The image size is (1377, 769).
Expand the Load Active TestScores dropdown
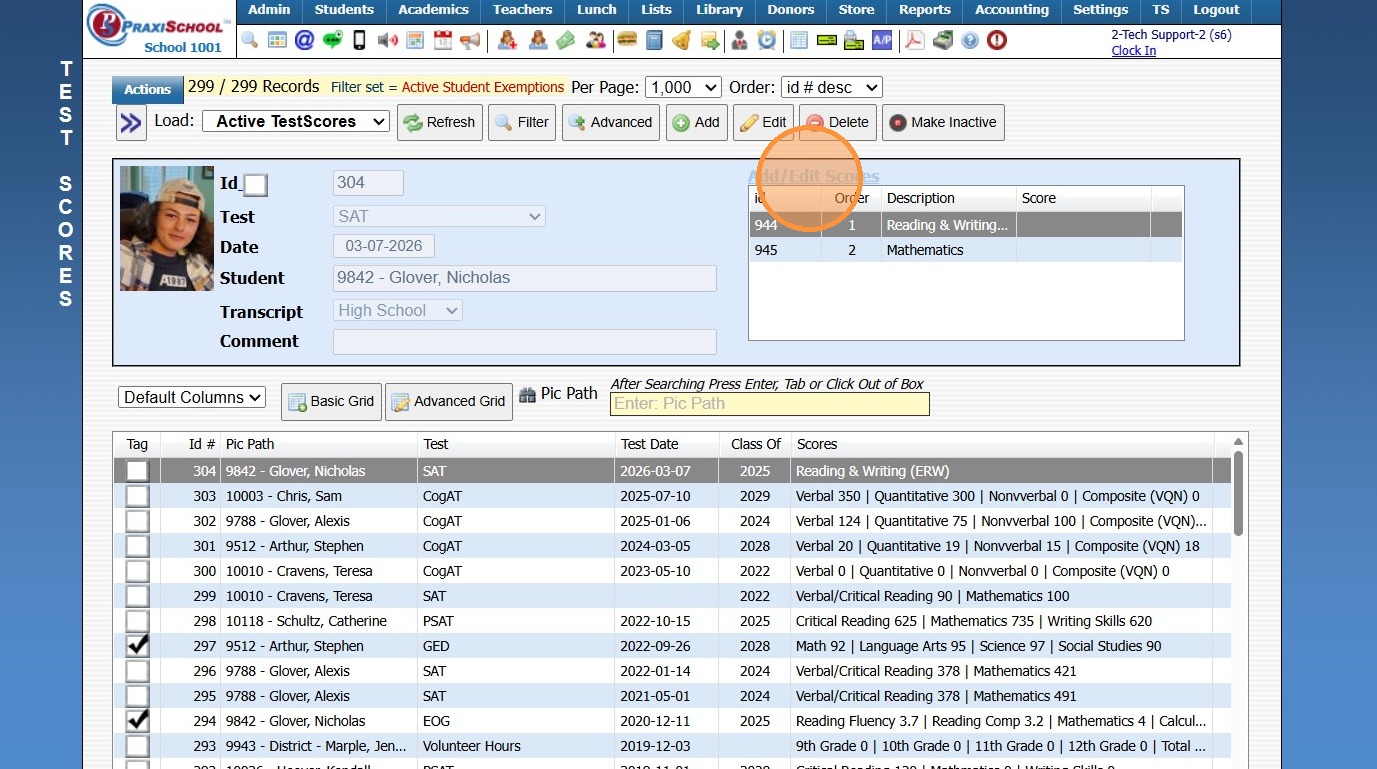[296, 122]
